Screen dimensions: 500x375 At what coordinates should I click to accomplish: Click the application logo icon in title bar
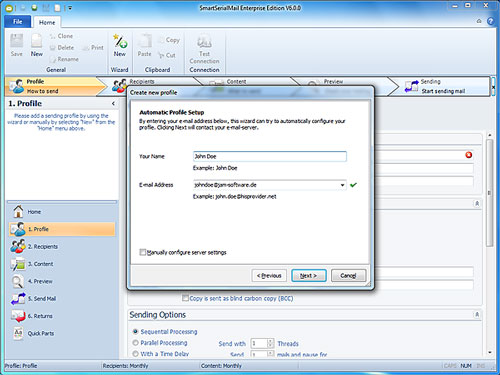coord(10,8)
